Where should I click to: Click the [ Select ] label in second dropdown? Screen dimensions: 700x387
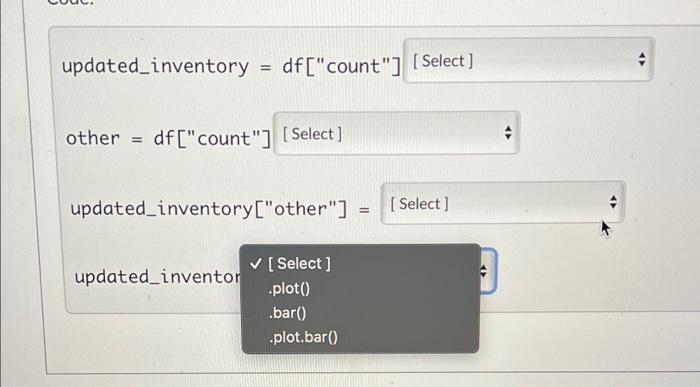pos(312,134)
